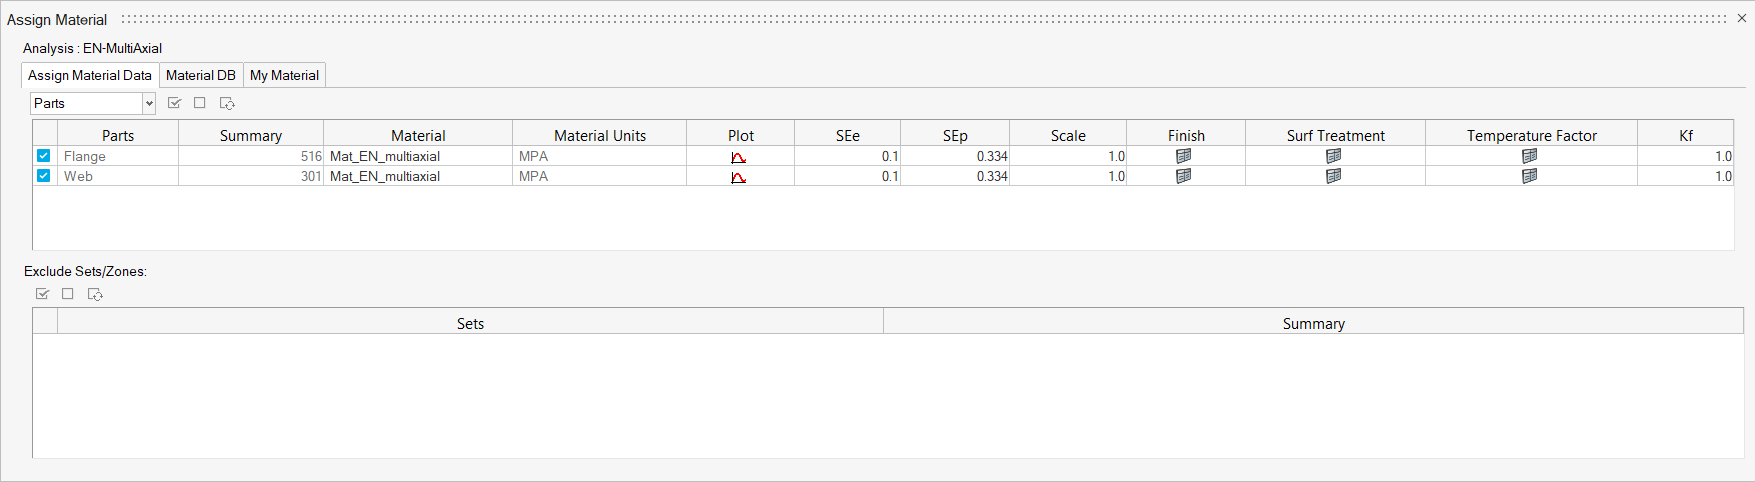Click unselect-all icon under Exclude Sets/Zones
Image resolution: width=1755 pixels, height=482 pixels.
coord(68,294)
